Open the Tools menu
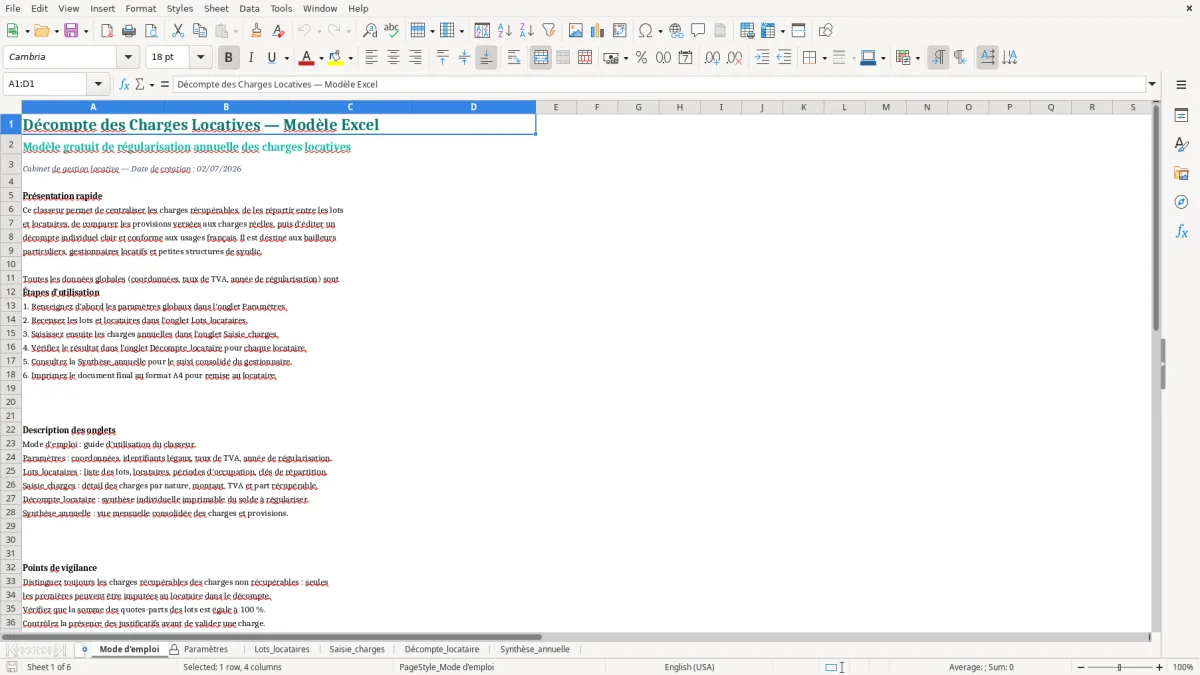 pyautogui.click(x=281, y=8)
